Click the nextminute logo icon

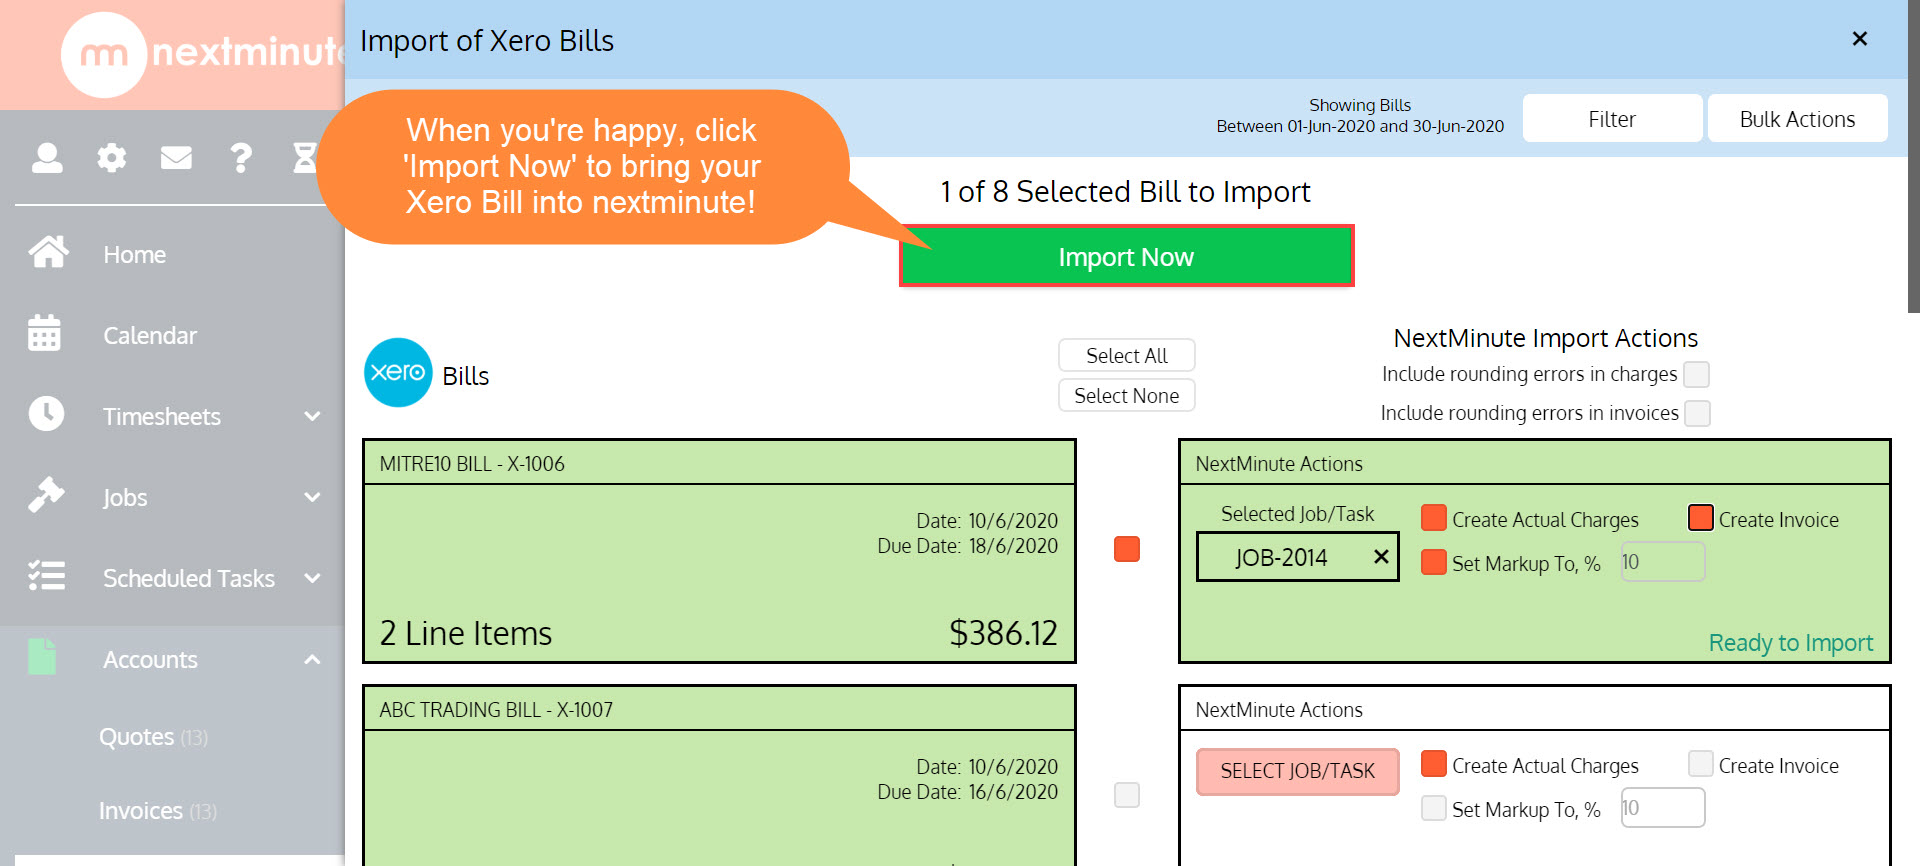[104, 54]
